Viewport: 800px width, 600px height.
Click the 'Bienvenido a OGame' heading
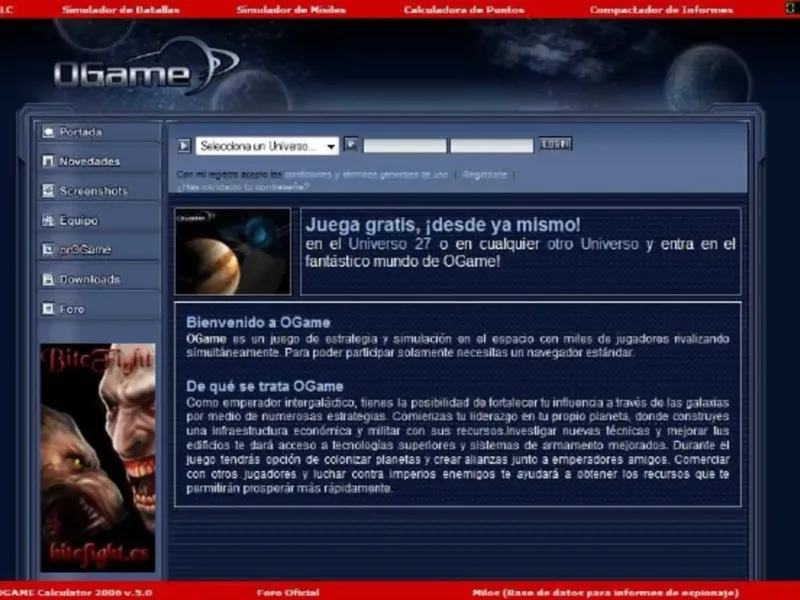[258, 322]
